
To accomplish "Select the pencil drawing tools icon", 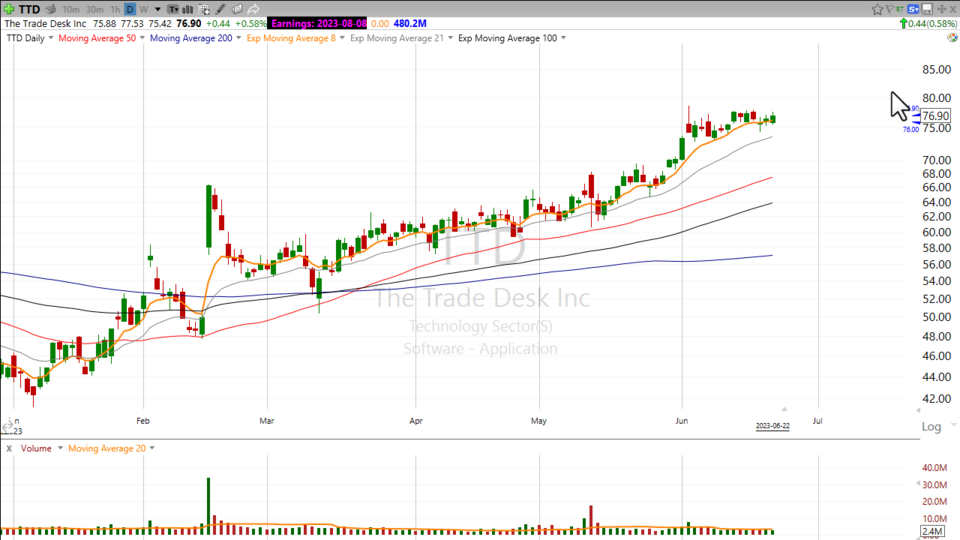I will [x=220, y=9].
